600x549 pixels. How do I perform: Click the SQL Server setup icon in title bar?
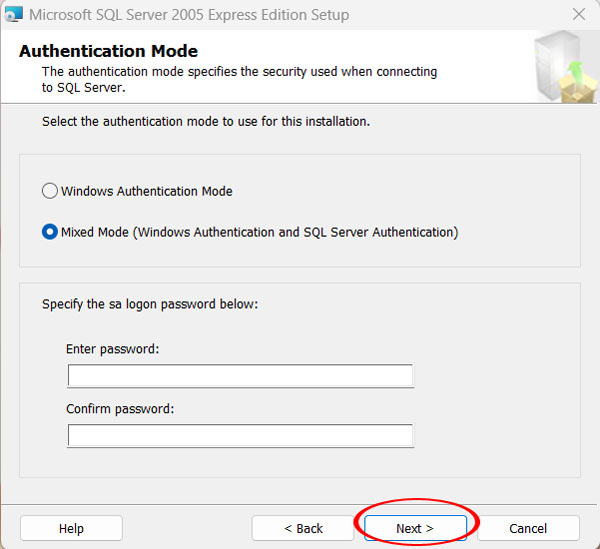14,15
